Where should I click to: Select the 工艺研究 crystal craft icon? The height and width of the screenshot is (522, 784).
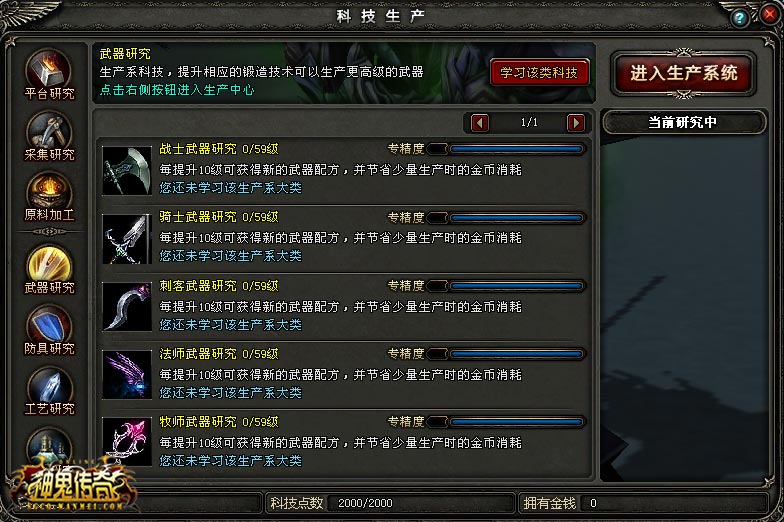[x=49, y=390]
